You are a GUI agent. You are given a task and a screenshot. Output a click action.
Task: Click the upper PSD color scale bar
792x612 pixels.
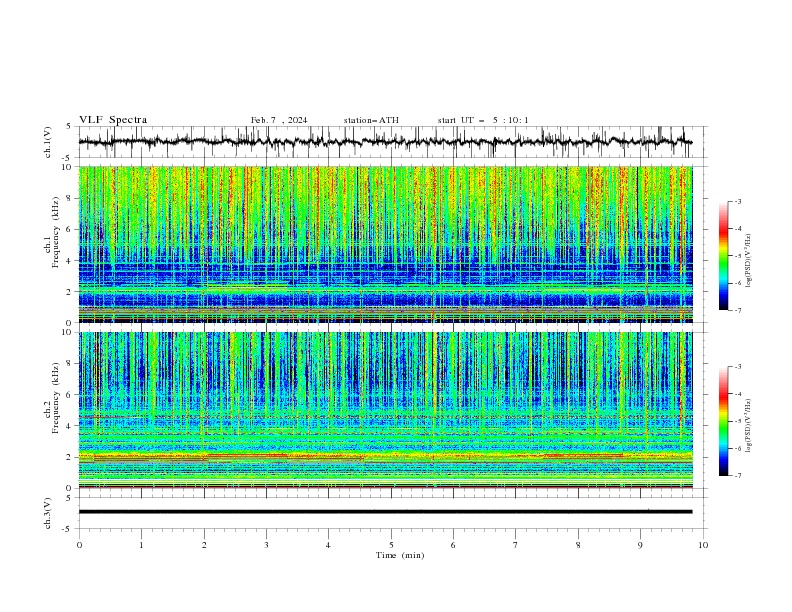tap(724, 256)
